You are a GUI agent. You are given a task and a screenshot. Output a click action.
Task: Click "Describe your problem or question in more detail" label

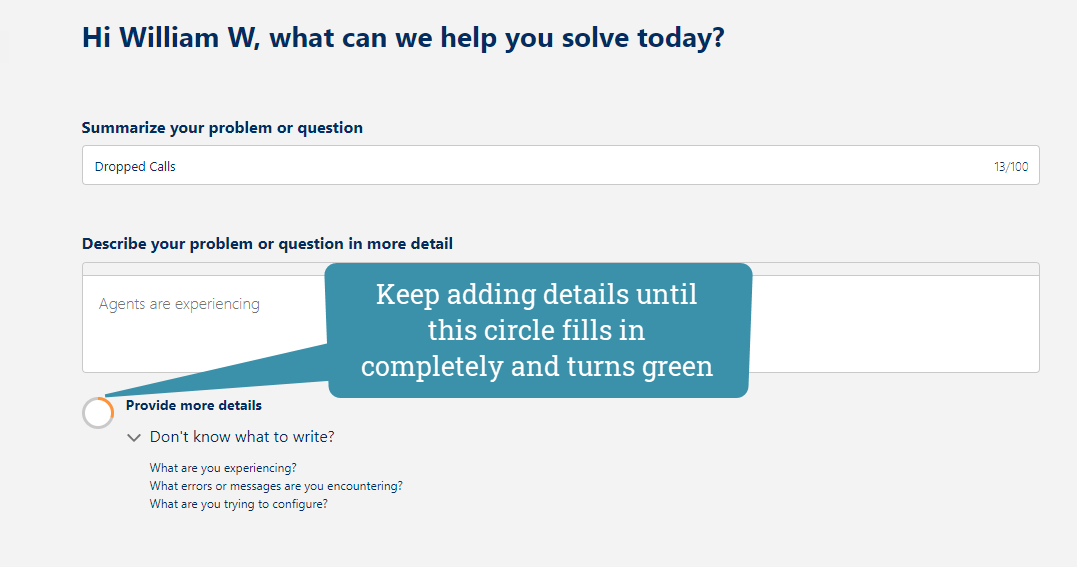267,244
